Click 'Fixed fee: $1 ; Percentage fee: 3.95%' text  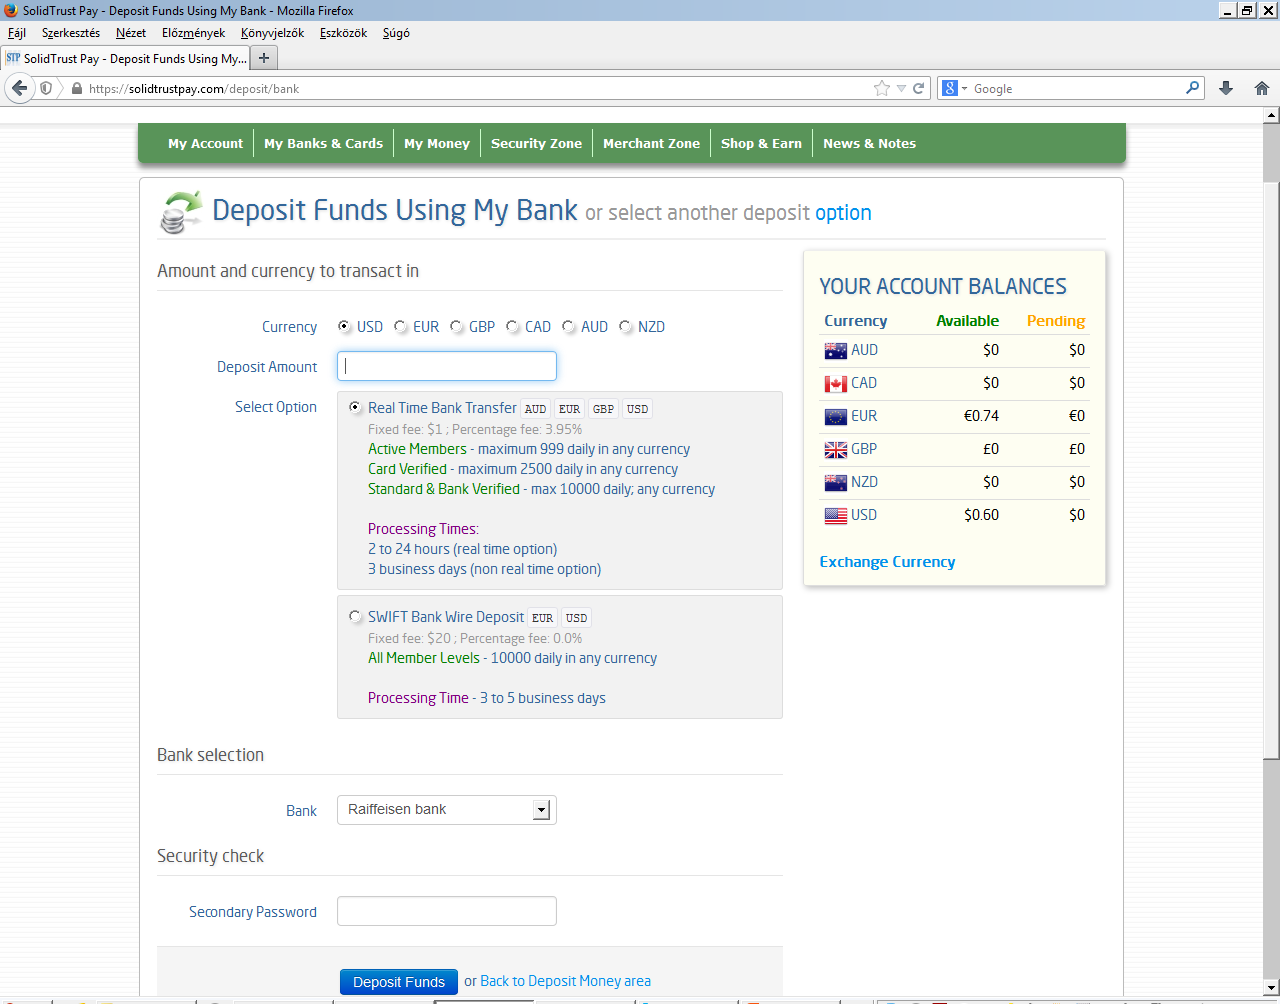point(475,429)
